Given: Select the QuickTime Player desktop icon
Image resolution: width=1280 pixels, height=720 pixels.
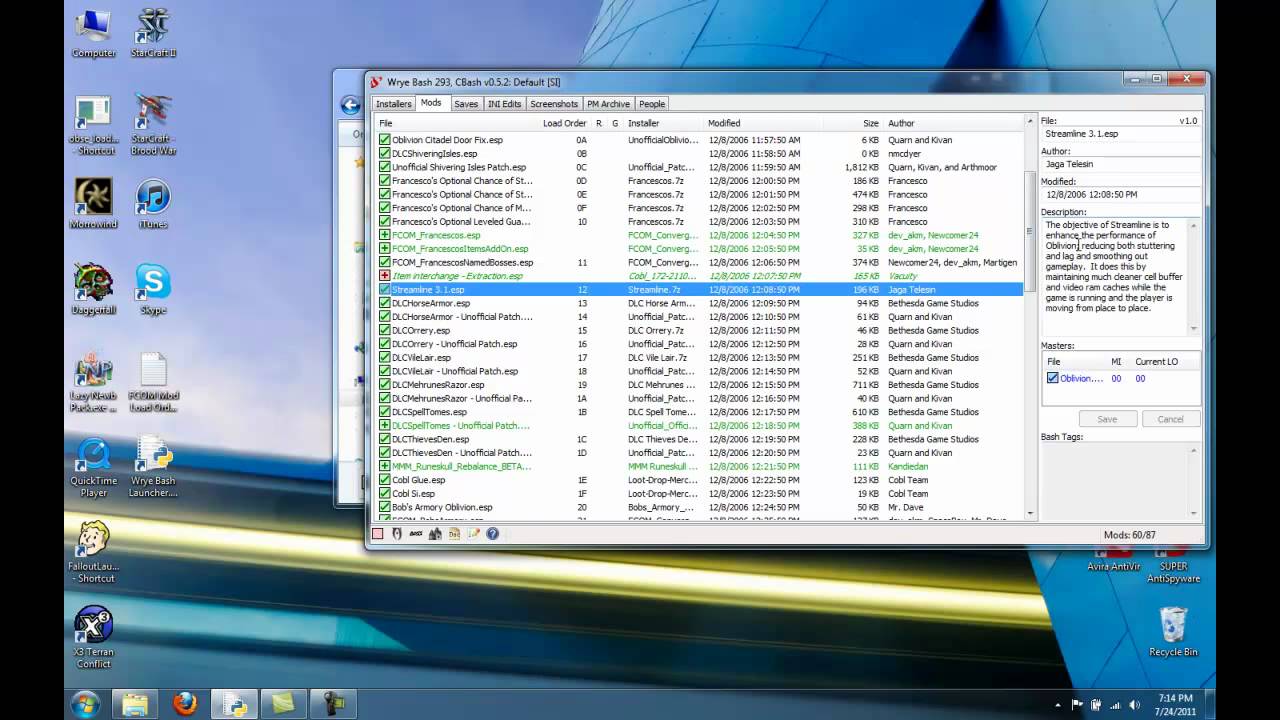Looking at the screenshot, I should click(x=93, y=467).
